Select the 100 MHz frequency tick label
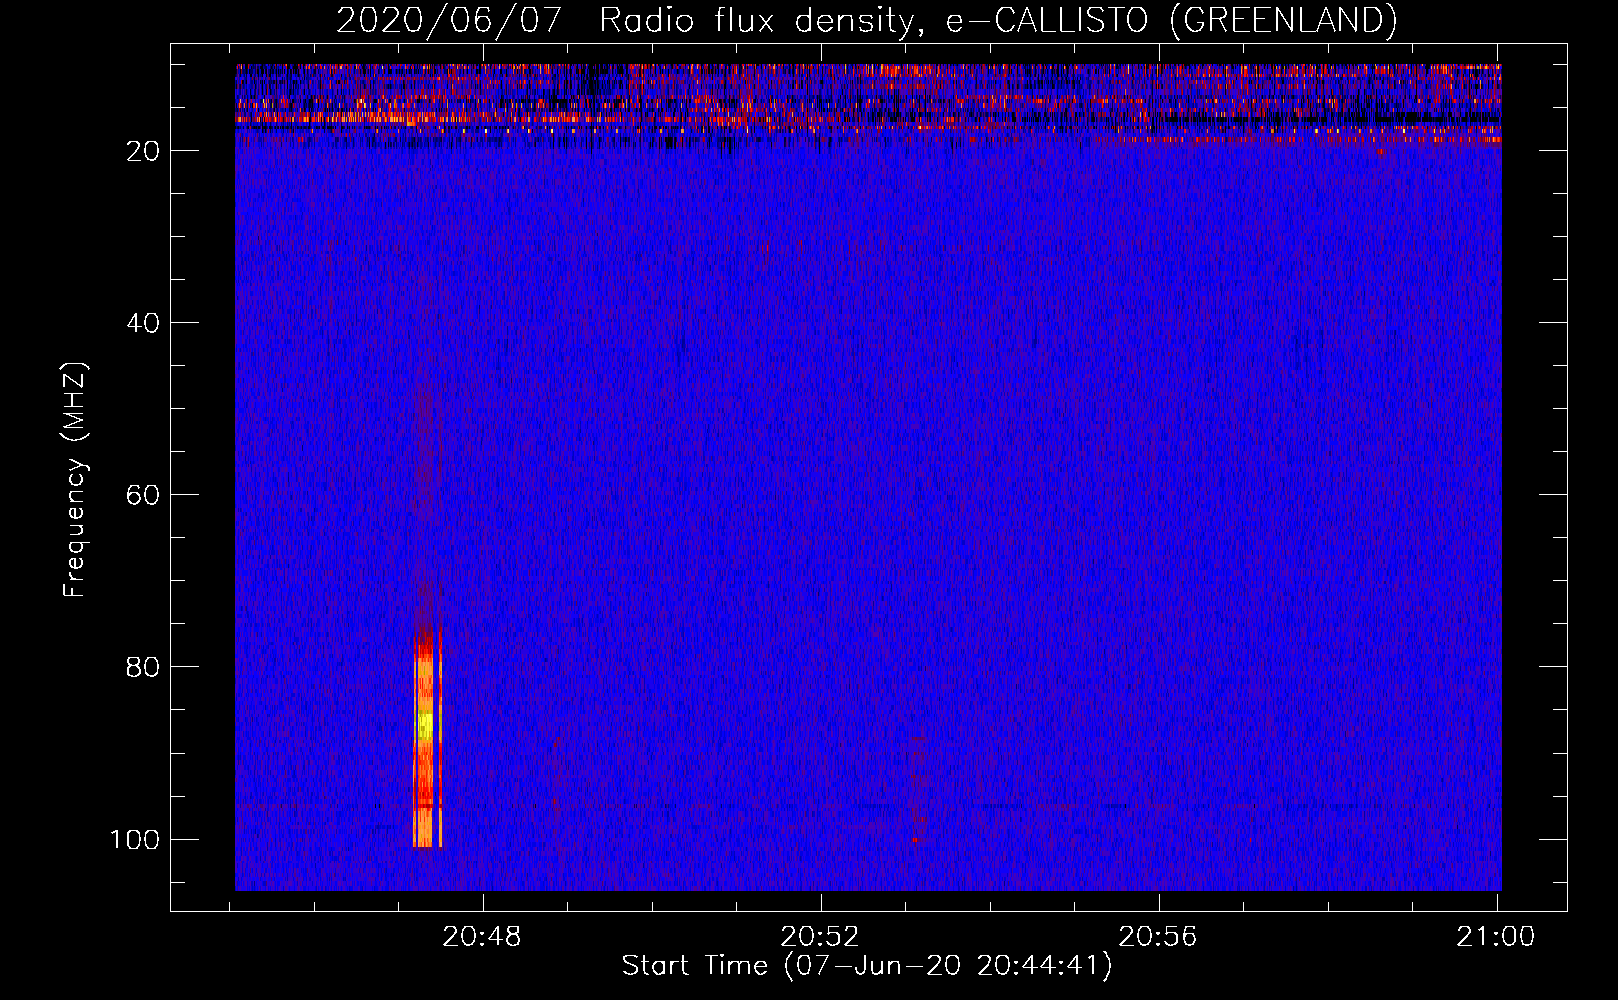Screen dimensions: 1618x1000 (135, 839)
